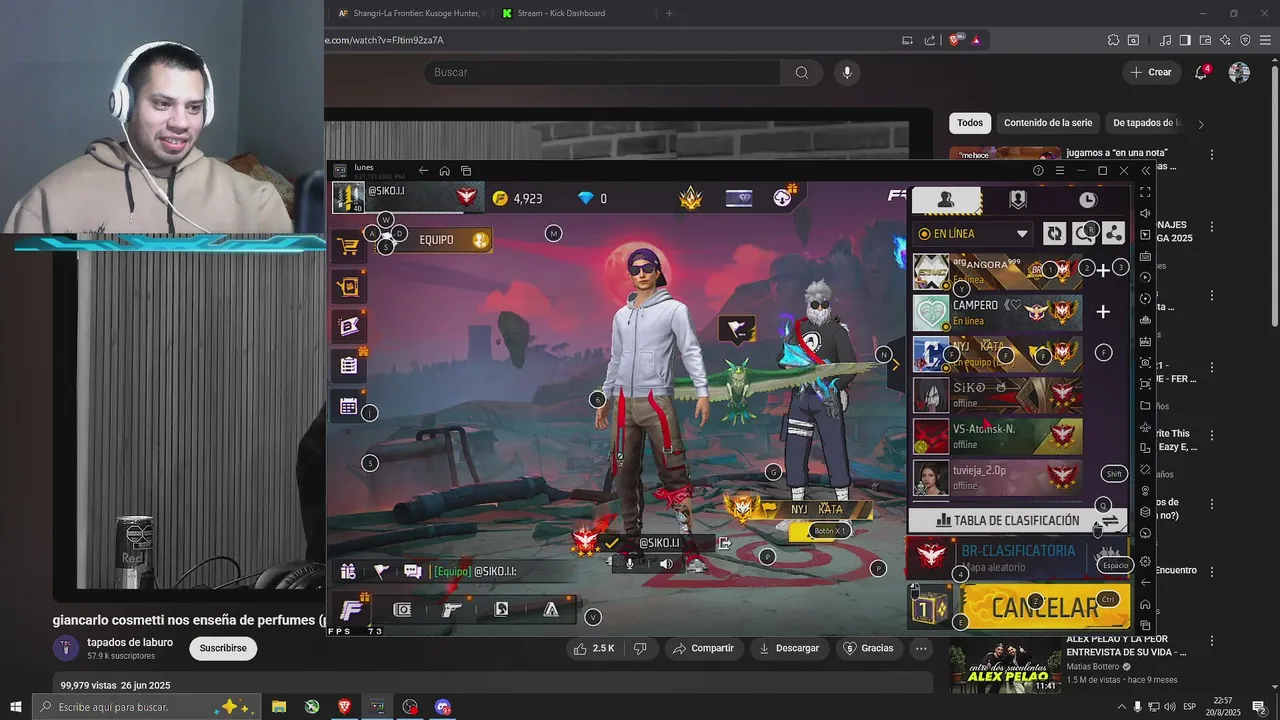
Task: Select the Shangri-La Frontier browser tab
Action: coord(409,13)
